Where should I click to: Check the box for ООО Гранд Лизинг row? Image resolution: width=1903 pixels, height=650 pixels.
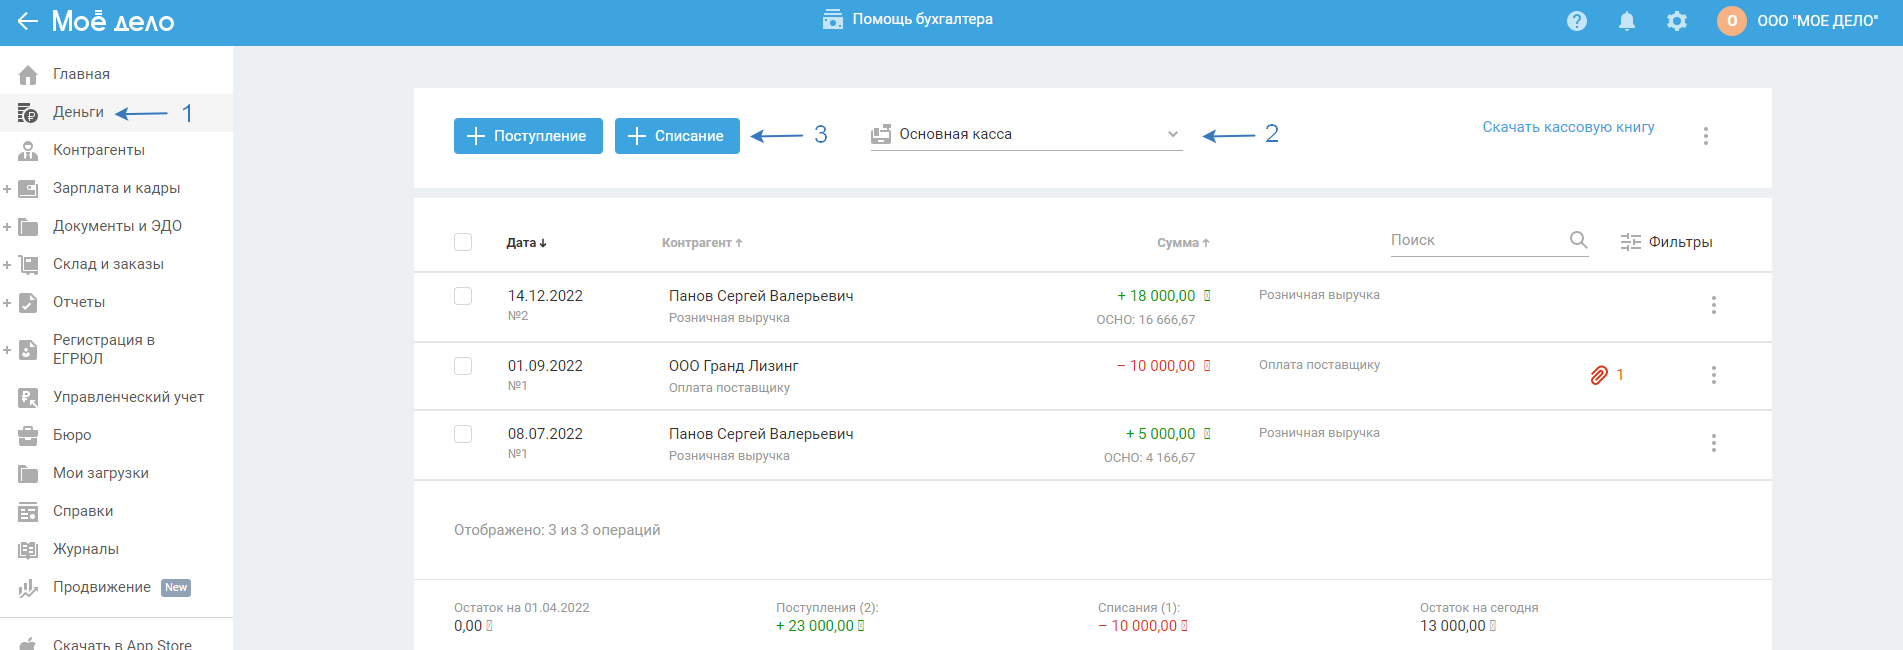click(463, 366)
